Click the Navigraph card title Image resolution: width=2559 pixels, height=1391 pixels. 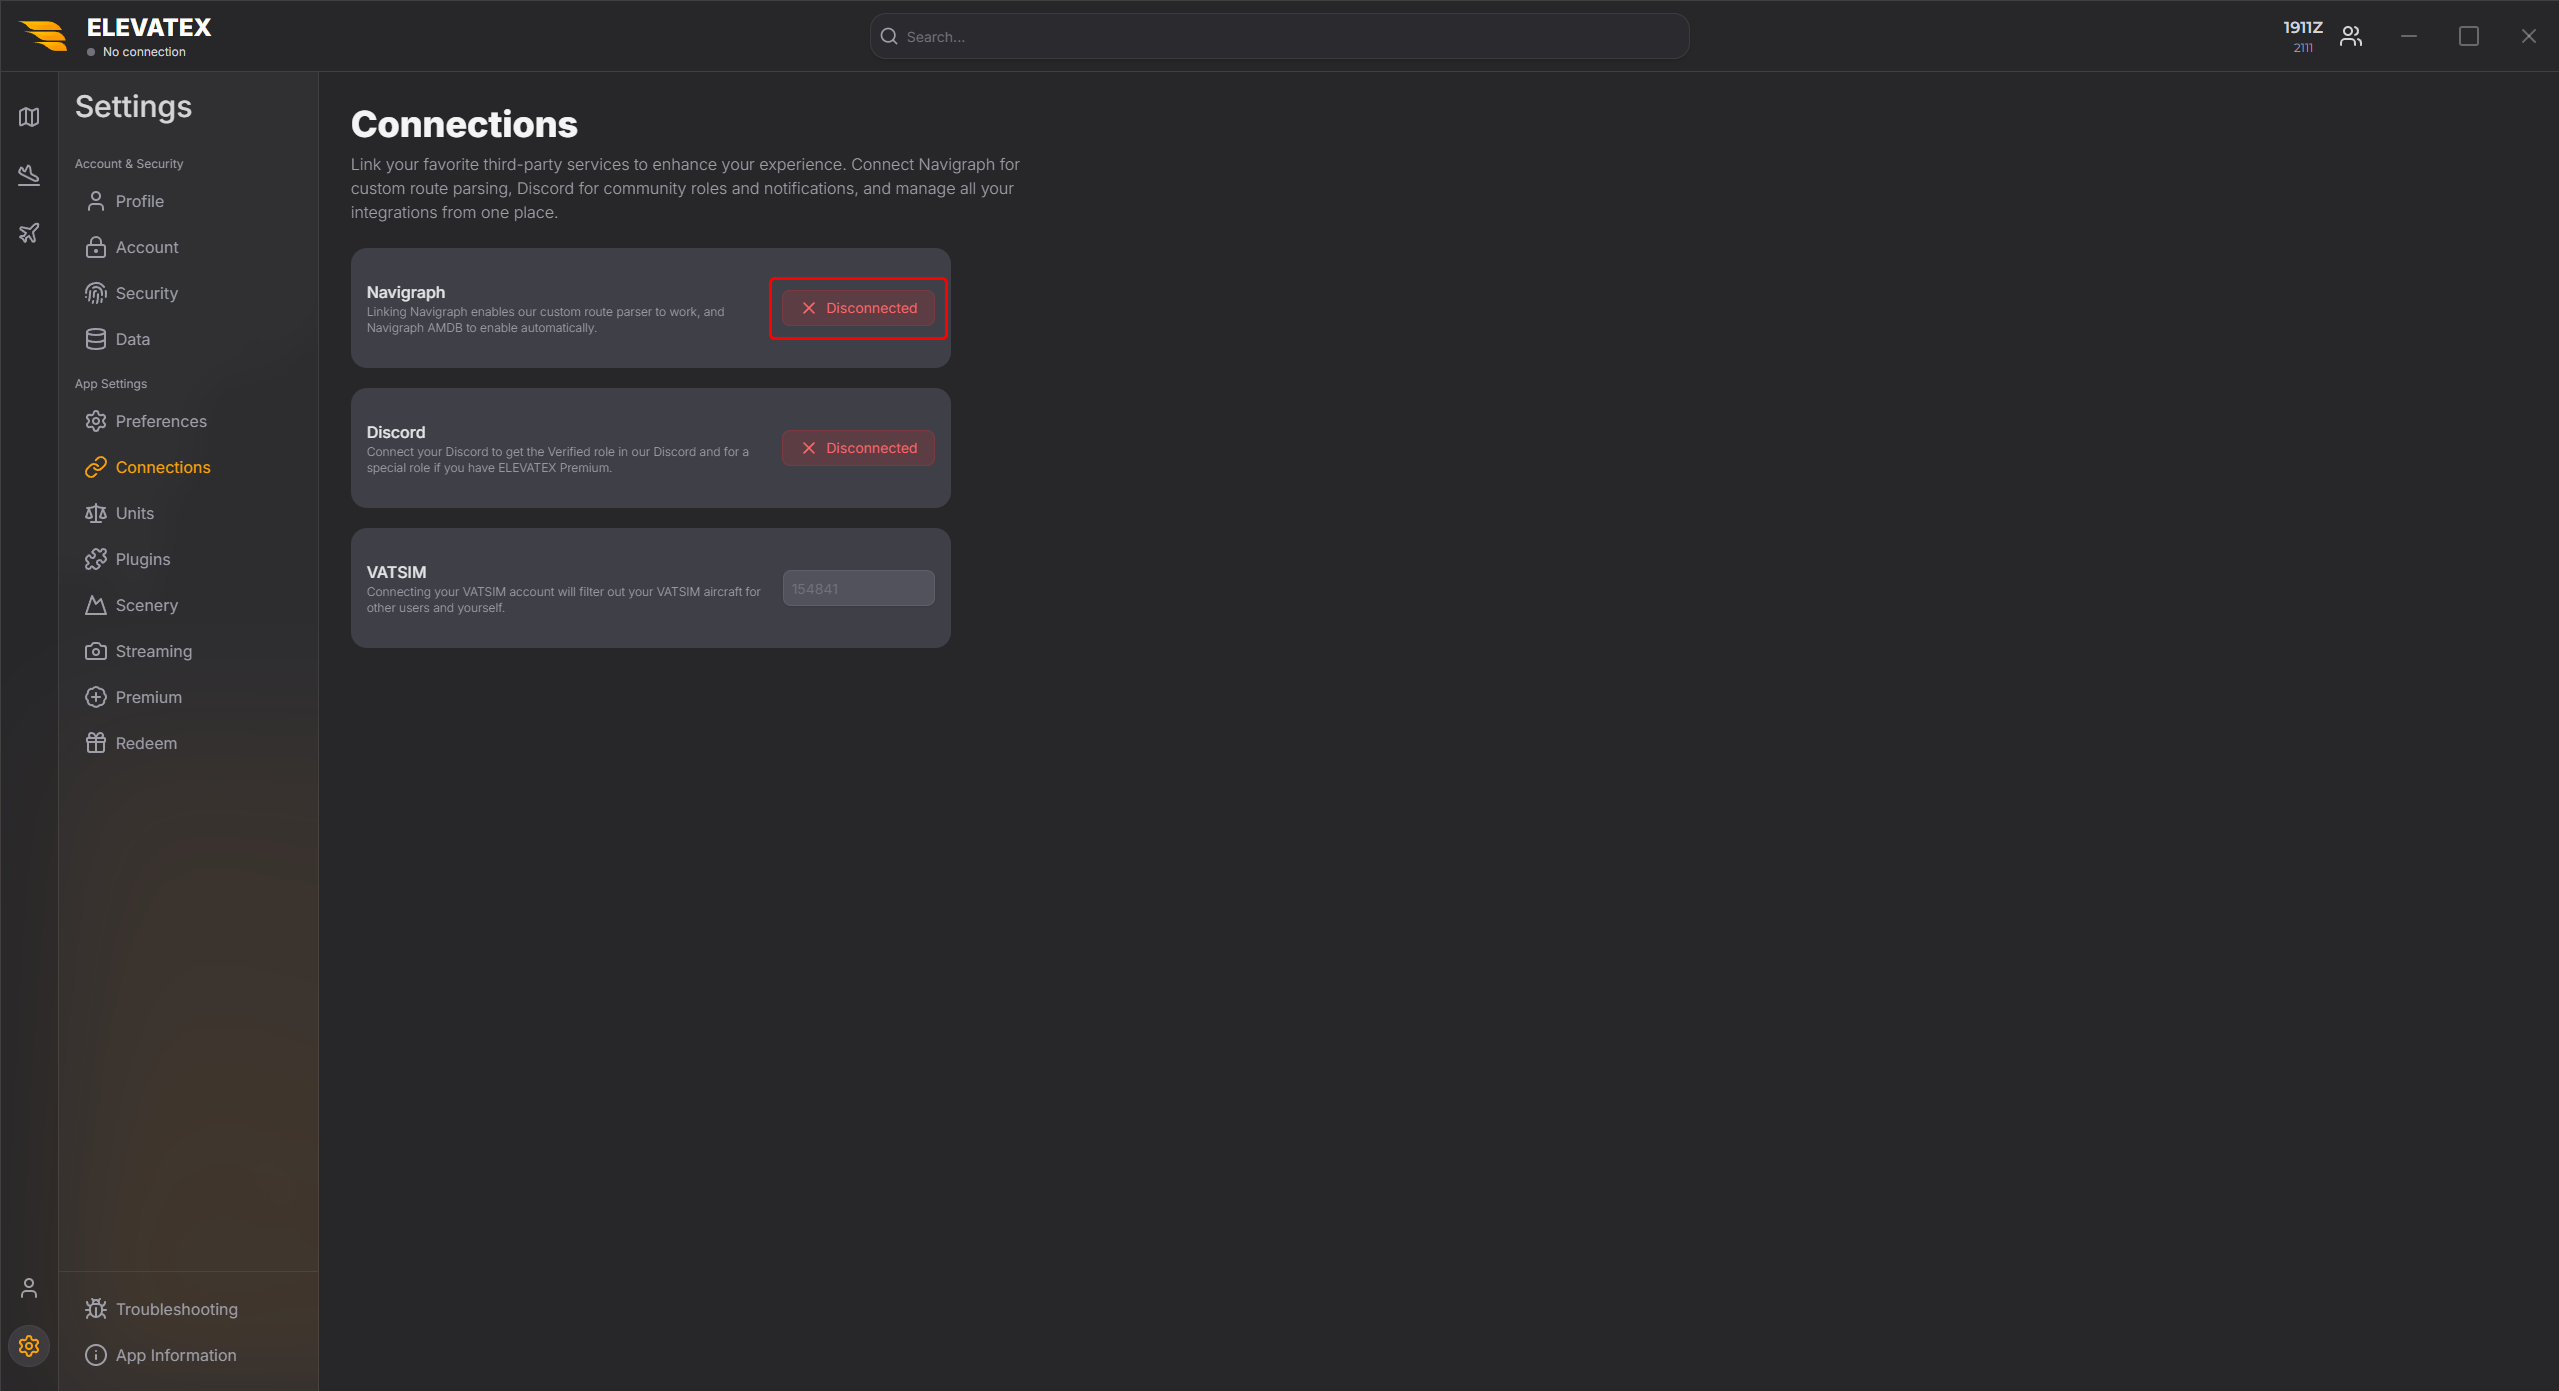point(406,292)
